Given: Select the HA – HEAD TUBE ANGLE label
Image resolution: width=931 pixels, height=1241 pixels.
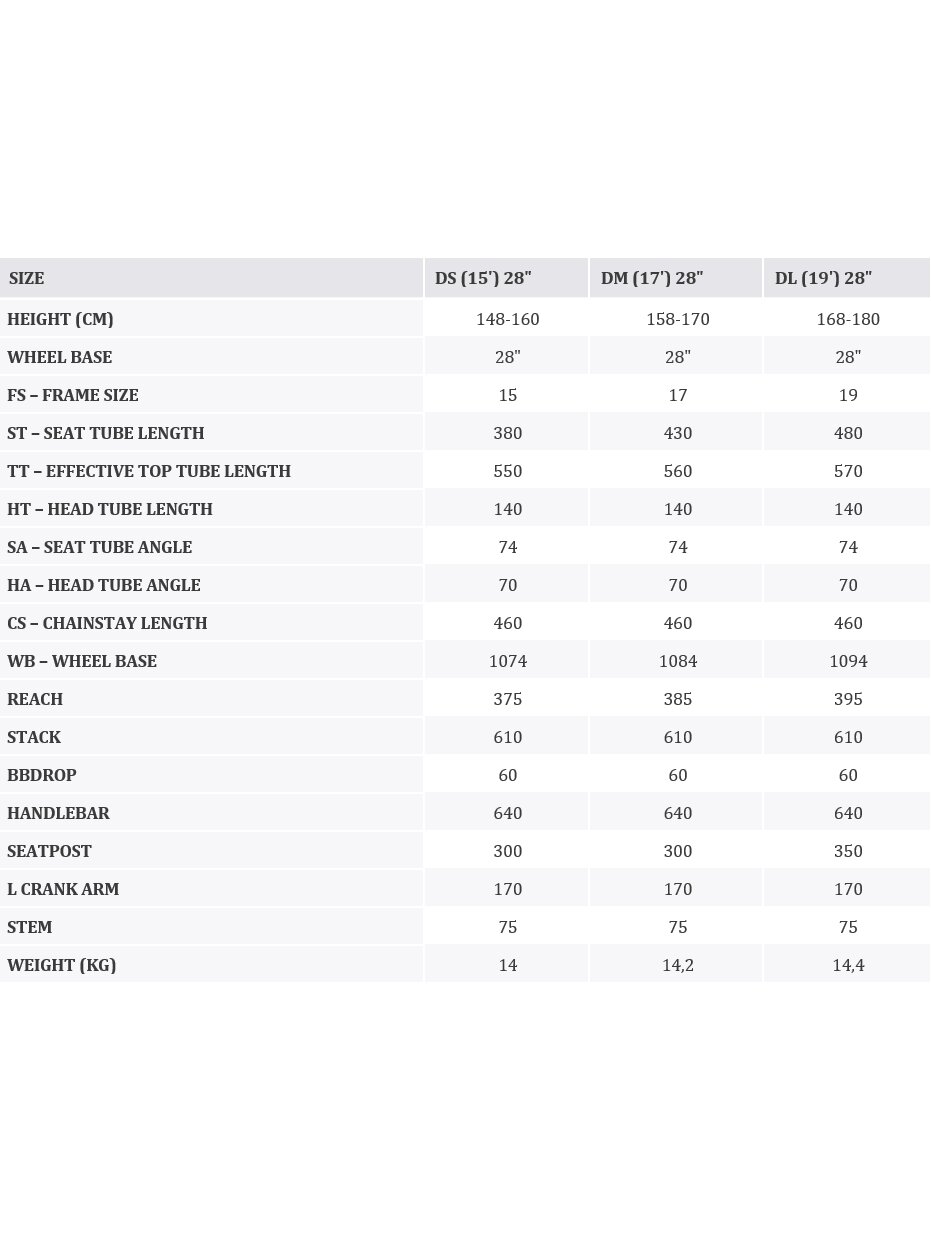Looking at the screenshot, I should (104, 585).
